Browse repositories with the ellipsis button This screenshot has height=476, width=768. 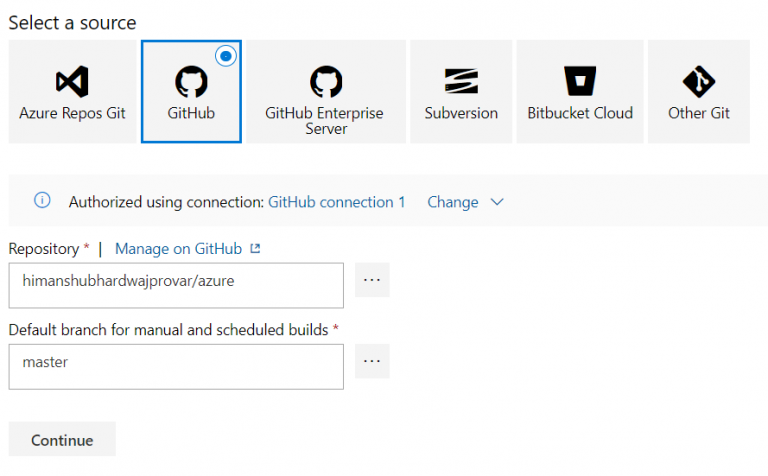372,281
